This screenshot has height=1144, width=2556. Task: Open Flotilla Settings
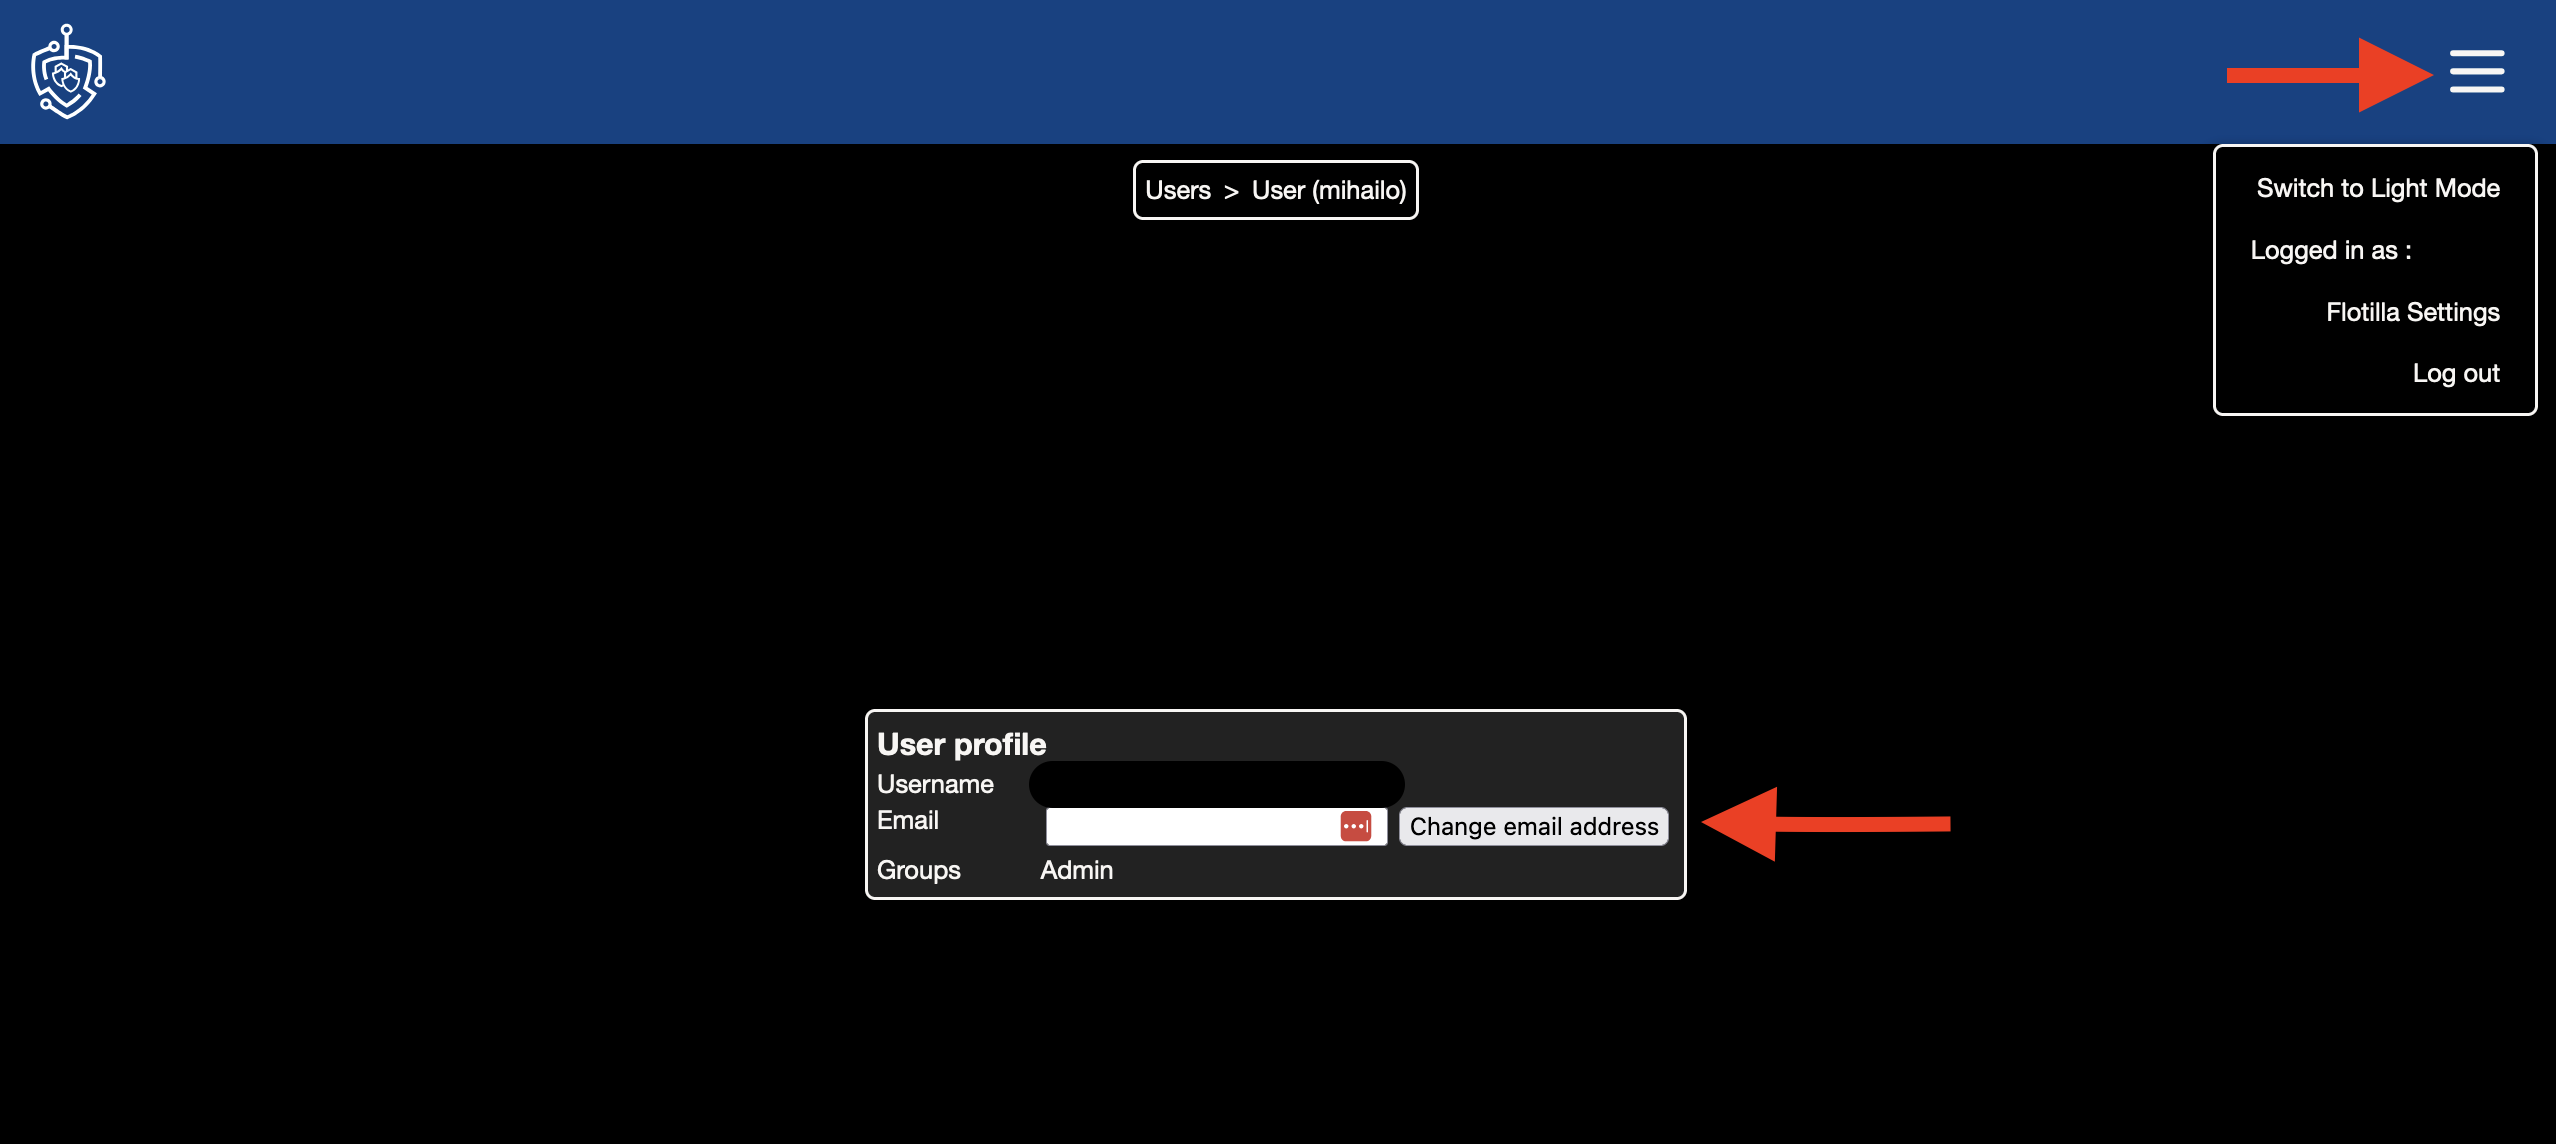pos(2412,312)
